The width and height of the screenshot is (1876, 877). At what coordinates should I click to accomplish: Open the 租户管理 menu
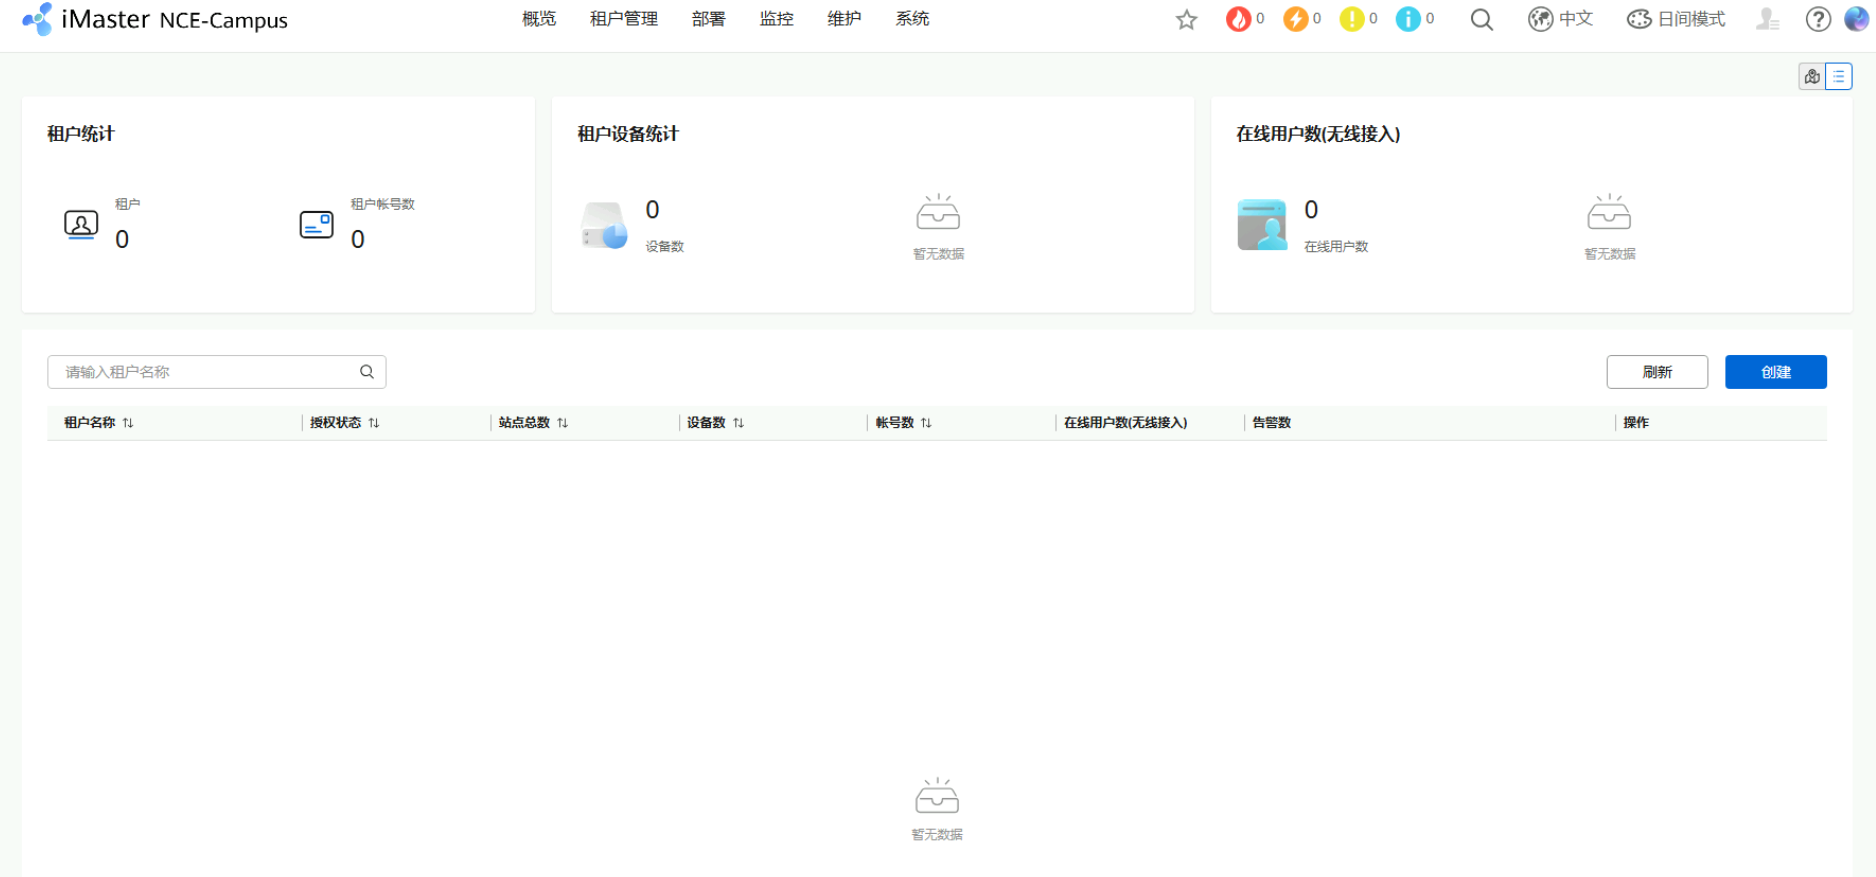[623, 19]
